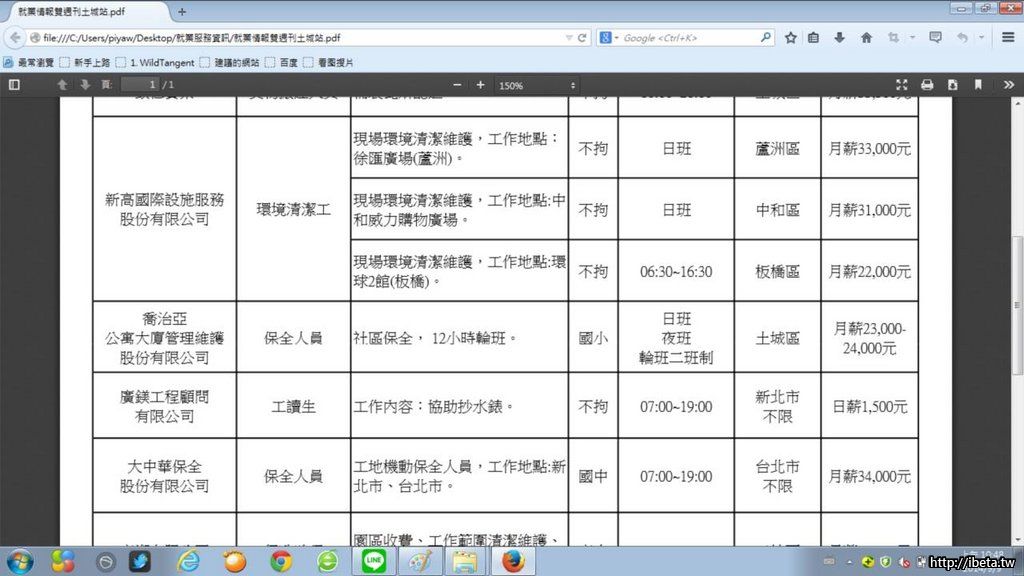This screenshot has width=1024, height=576.
Task: Go to next PDF page
Action: coord(85,85)
